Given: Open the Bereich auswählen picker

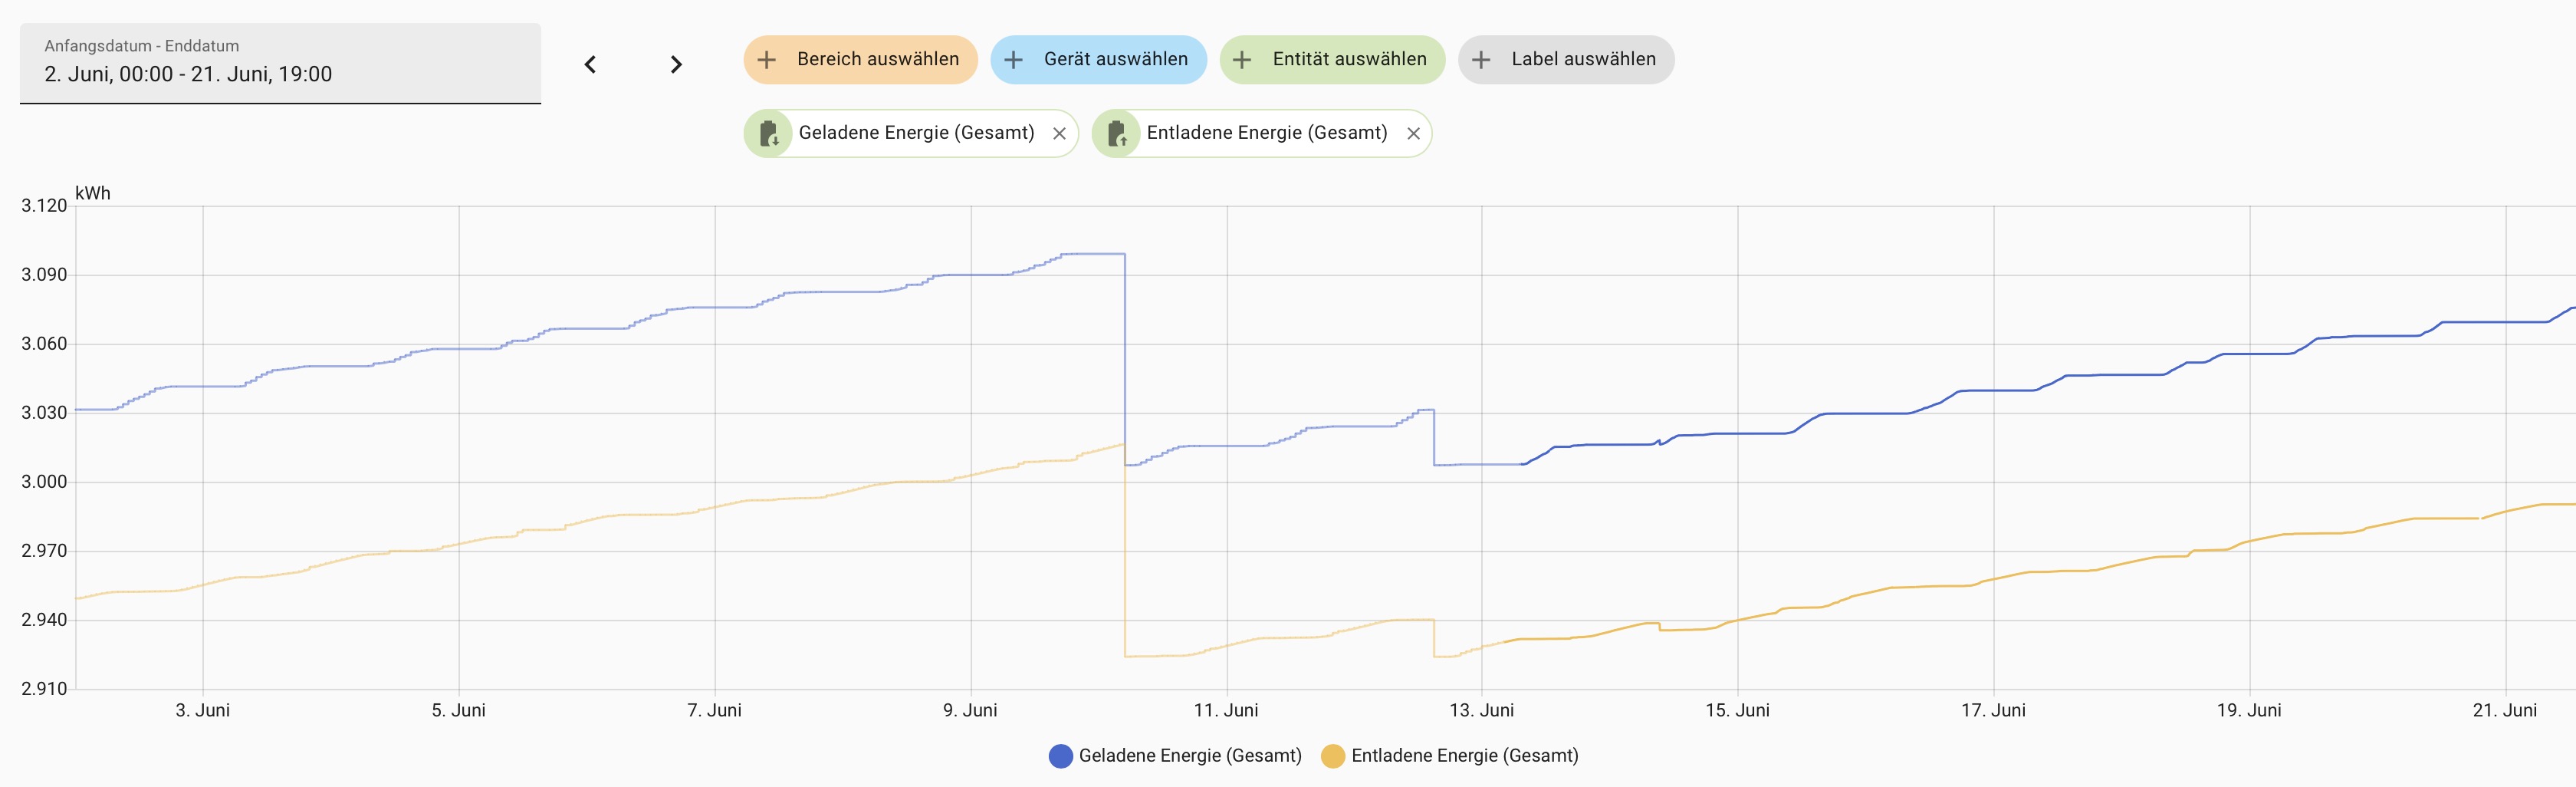Looking at the screenshot, I should point(877,60).
